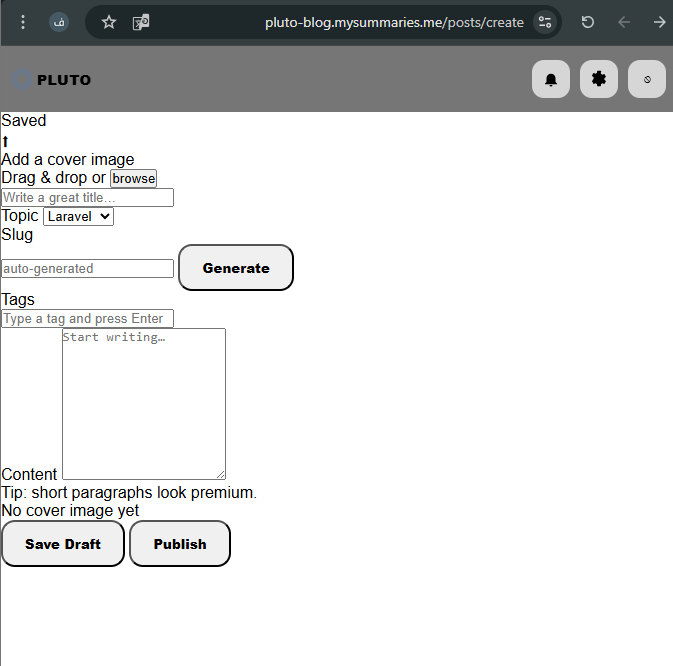Click the Generate slug button
Viewport: 673px width, 666px height.
(236, 268)
